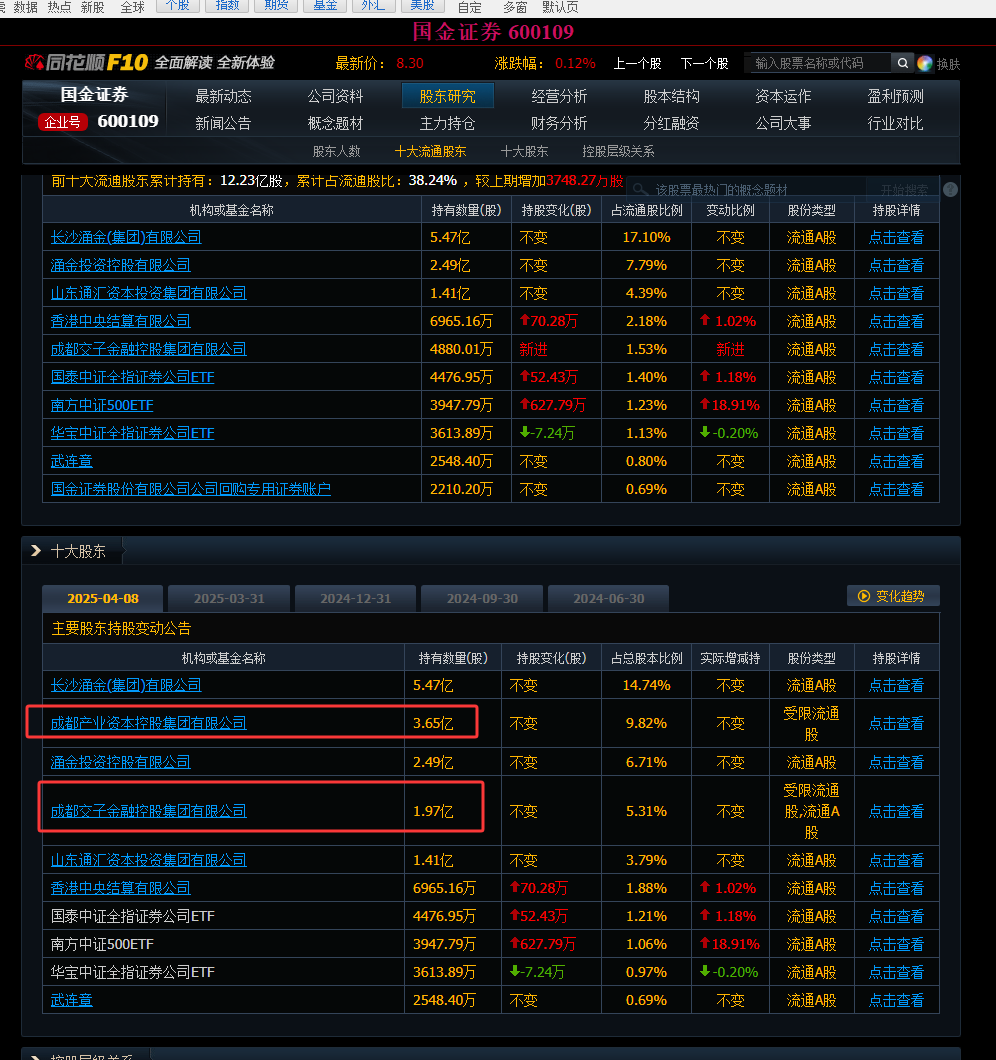This screenshot has height=1060, width=996.
Task: Switch to 控股层级关系 sub-tab
Action: click(x=618, y=151)
